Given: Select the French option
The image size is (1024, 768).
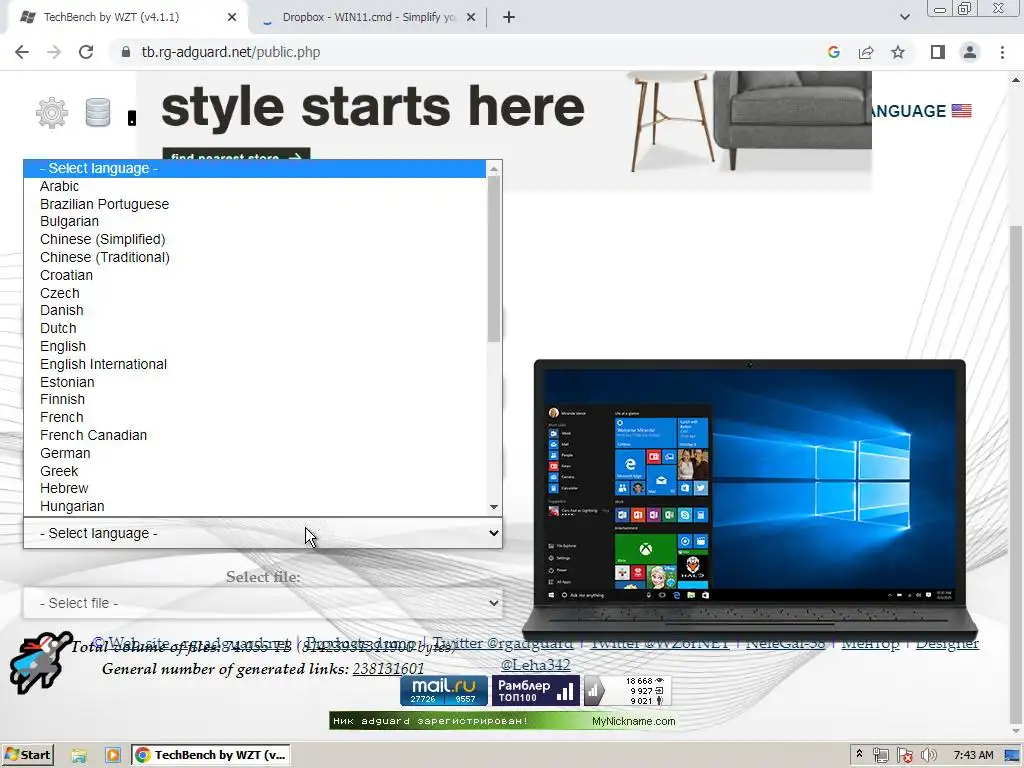Looking at the screenshot, I should click(255, 417).
